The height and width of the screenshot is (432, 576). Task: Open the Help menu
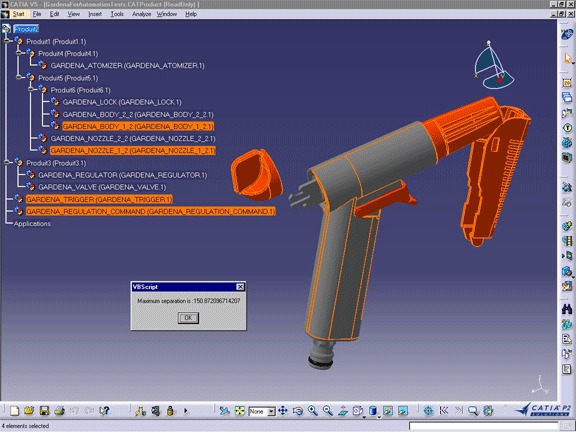(191, 14)
